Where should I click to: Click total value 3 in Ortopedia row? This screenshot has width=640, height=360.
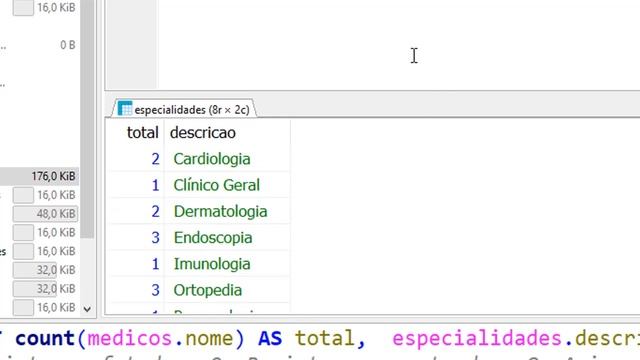pos(156,290)
